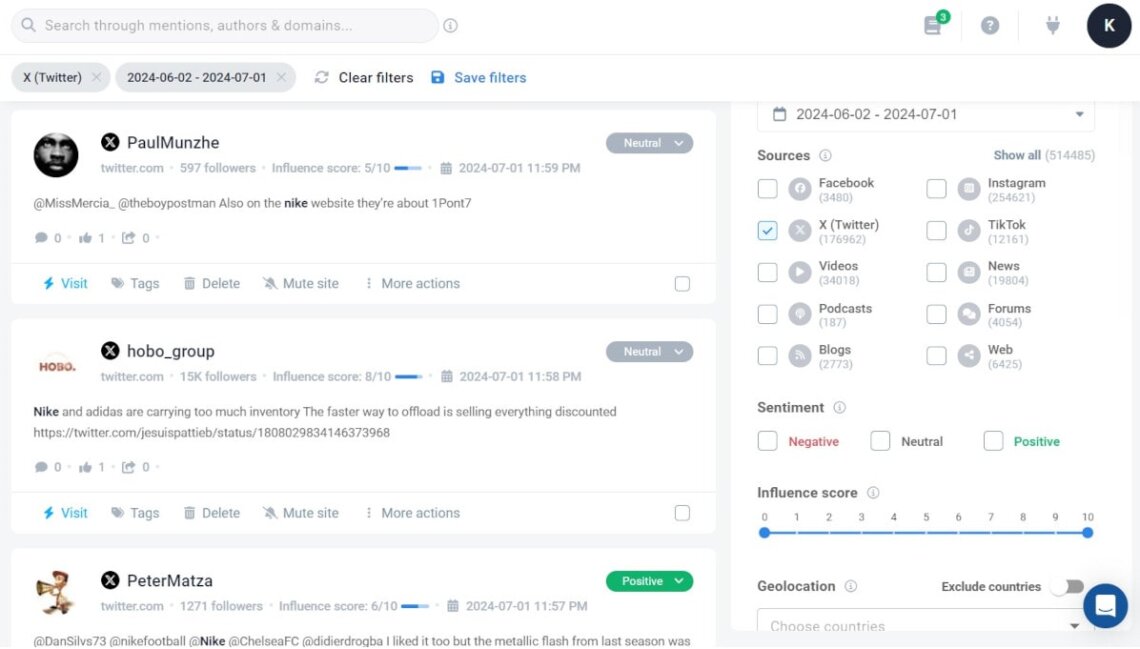Viewport: 1140px width, 649px height.
Task: Click the Influence score info icon
Action: pyautogui.click(x=873, y=493)
